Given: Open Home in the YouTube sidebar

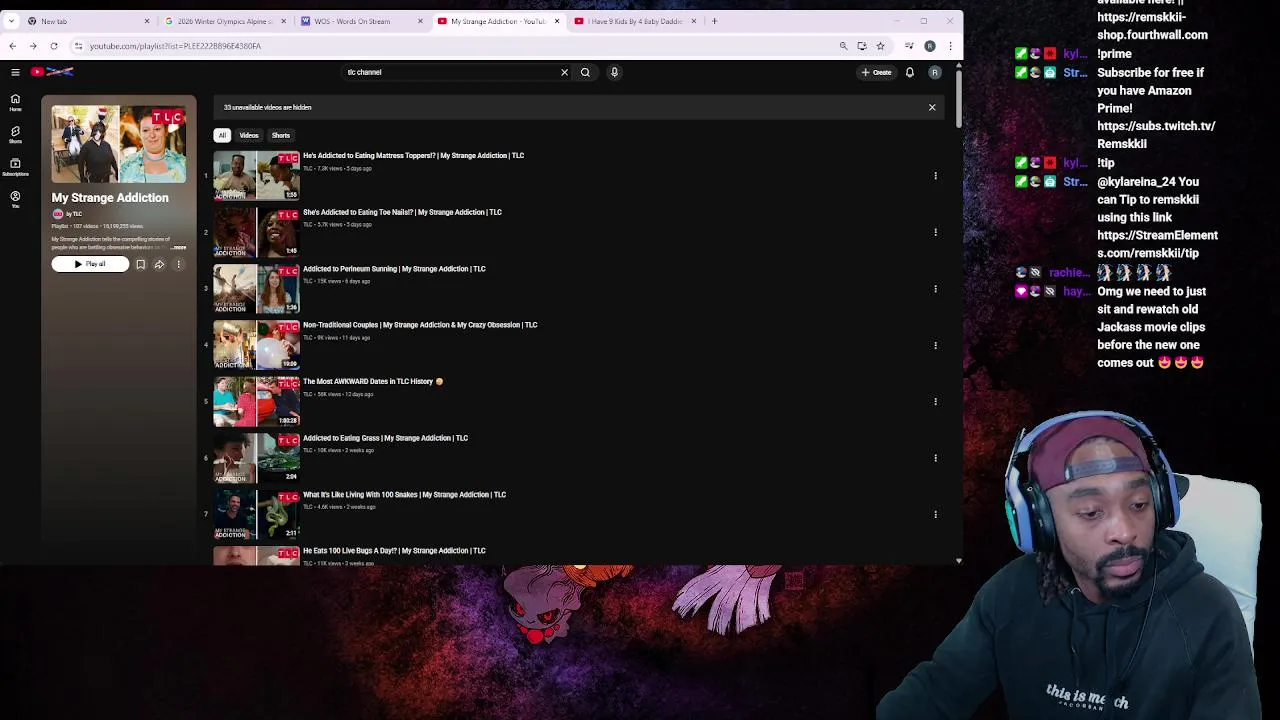Looking at the screenshot, I should click(15, 102).
